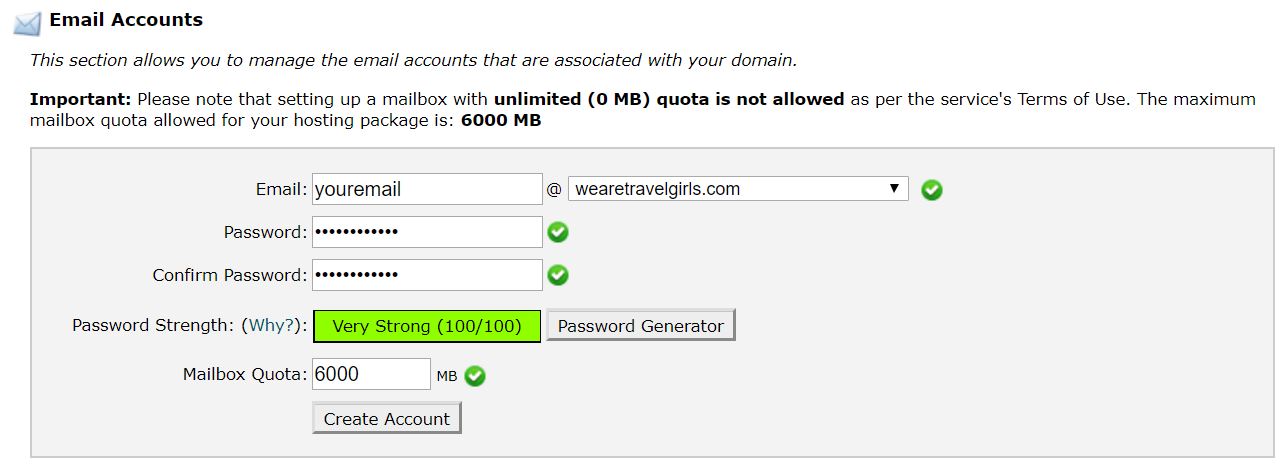Click the Password Strength: label
Screen dimensions: 1288x469
(x=153, y=325)
